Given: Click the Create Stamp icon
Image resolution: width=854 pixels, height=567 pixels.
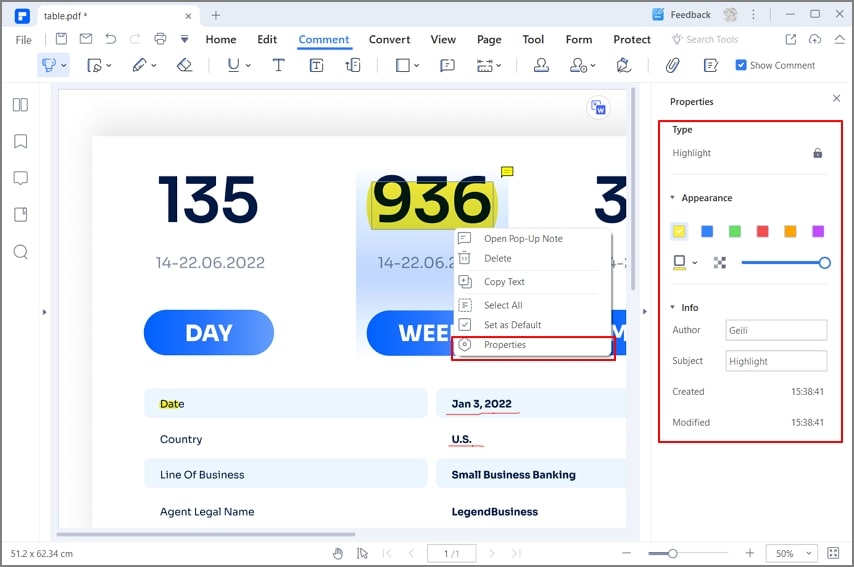Looking at the screenshot, I should click(x=578, y=65).
